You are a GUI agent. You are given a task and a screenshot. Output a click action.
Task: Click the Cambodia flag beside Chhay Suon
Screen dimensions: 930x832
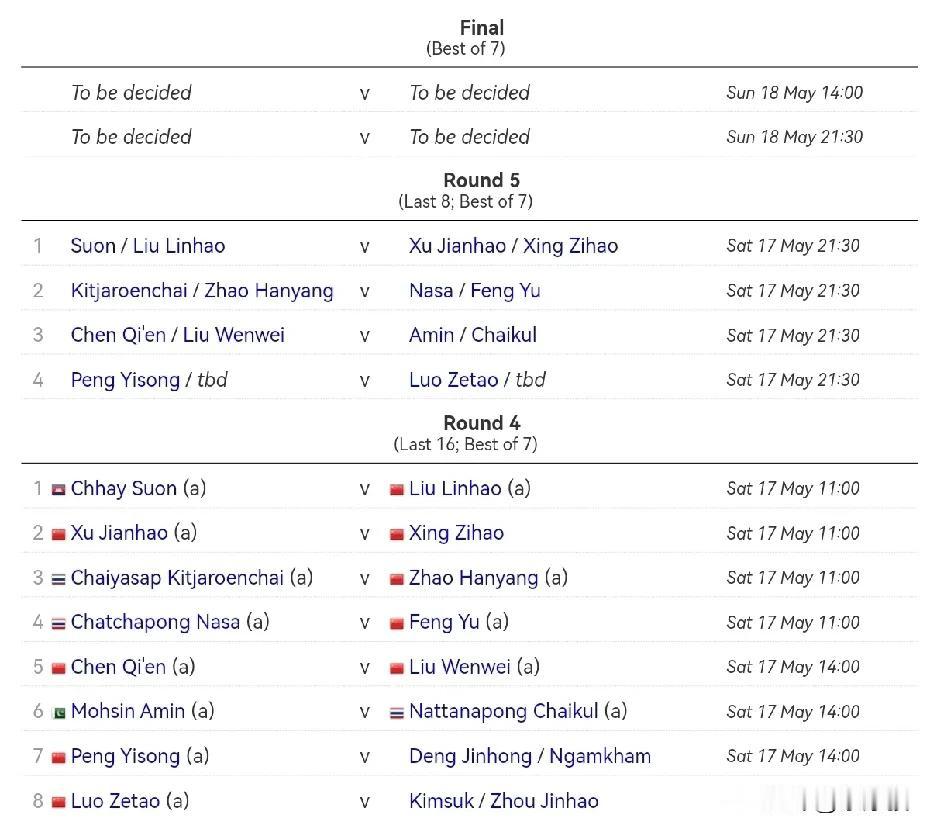tap(58, 490)
